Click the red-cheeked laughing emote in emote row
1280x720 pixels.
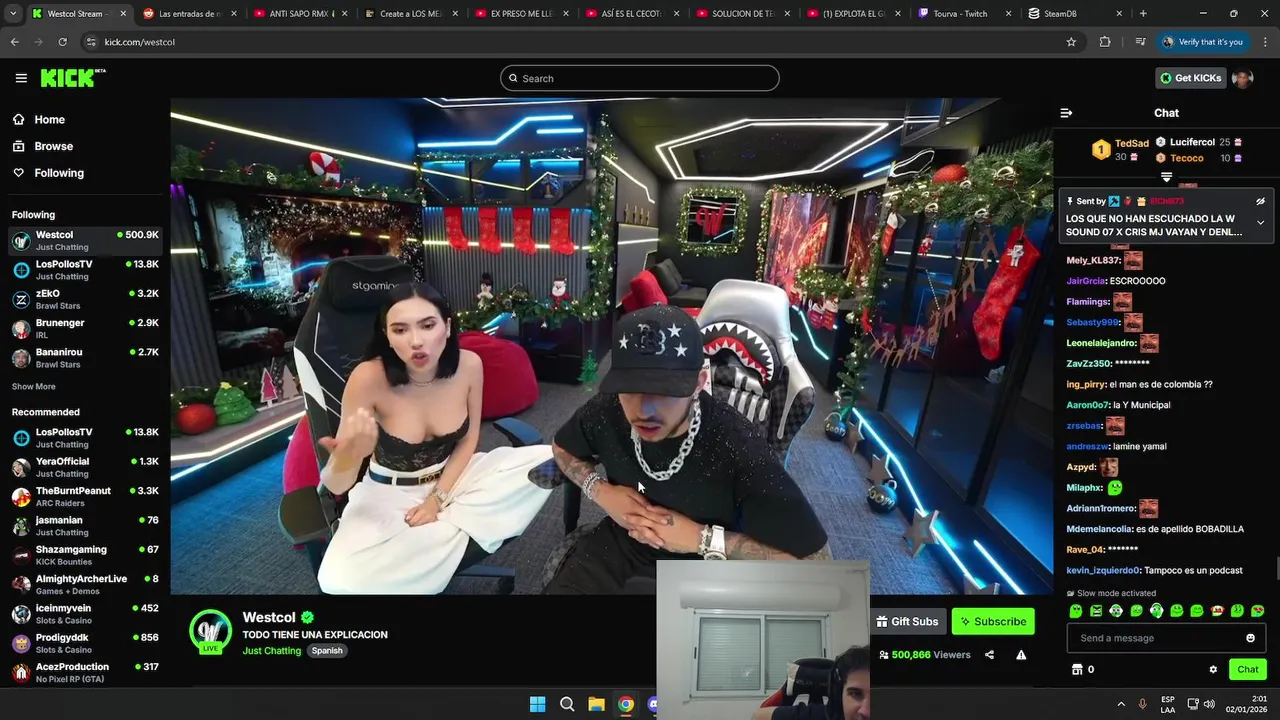coord(1217,611)
